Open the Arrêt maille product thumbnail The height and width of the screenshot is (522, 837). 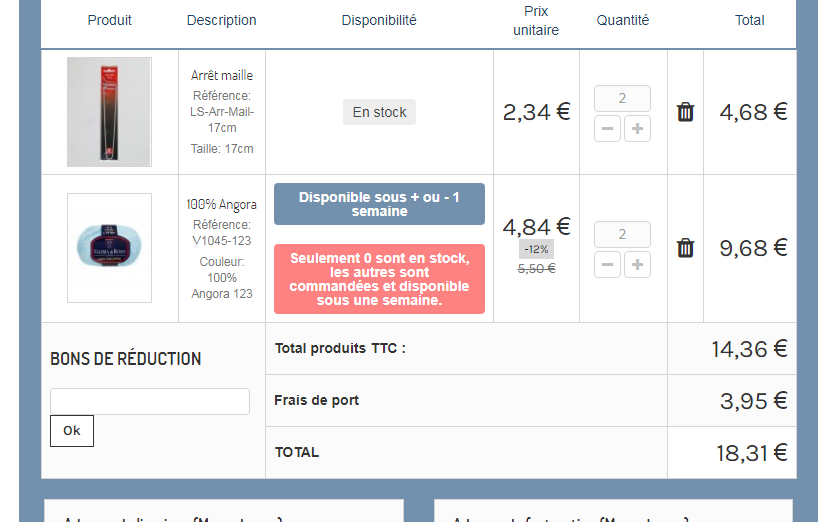click(x=109, y=112)
